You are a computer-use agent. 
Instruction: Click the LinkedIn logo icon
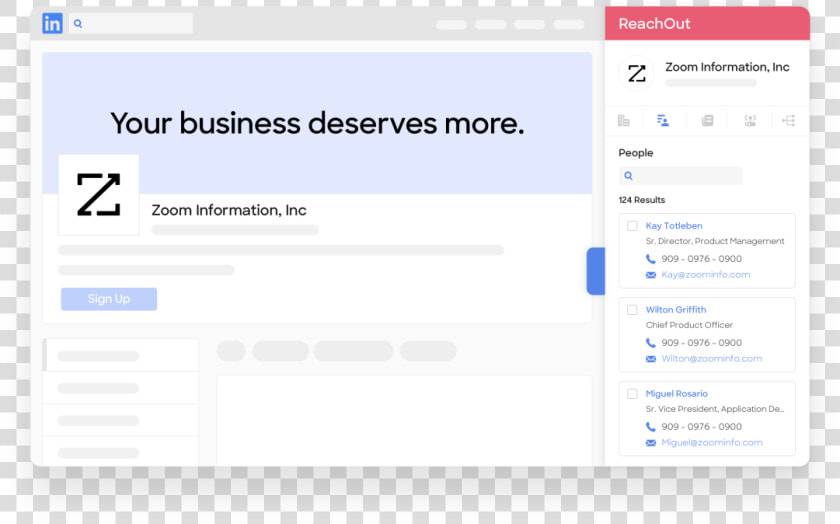52,24
